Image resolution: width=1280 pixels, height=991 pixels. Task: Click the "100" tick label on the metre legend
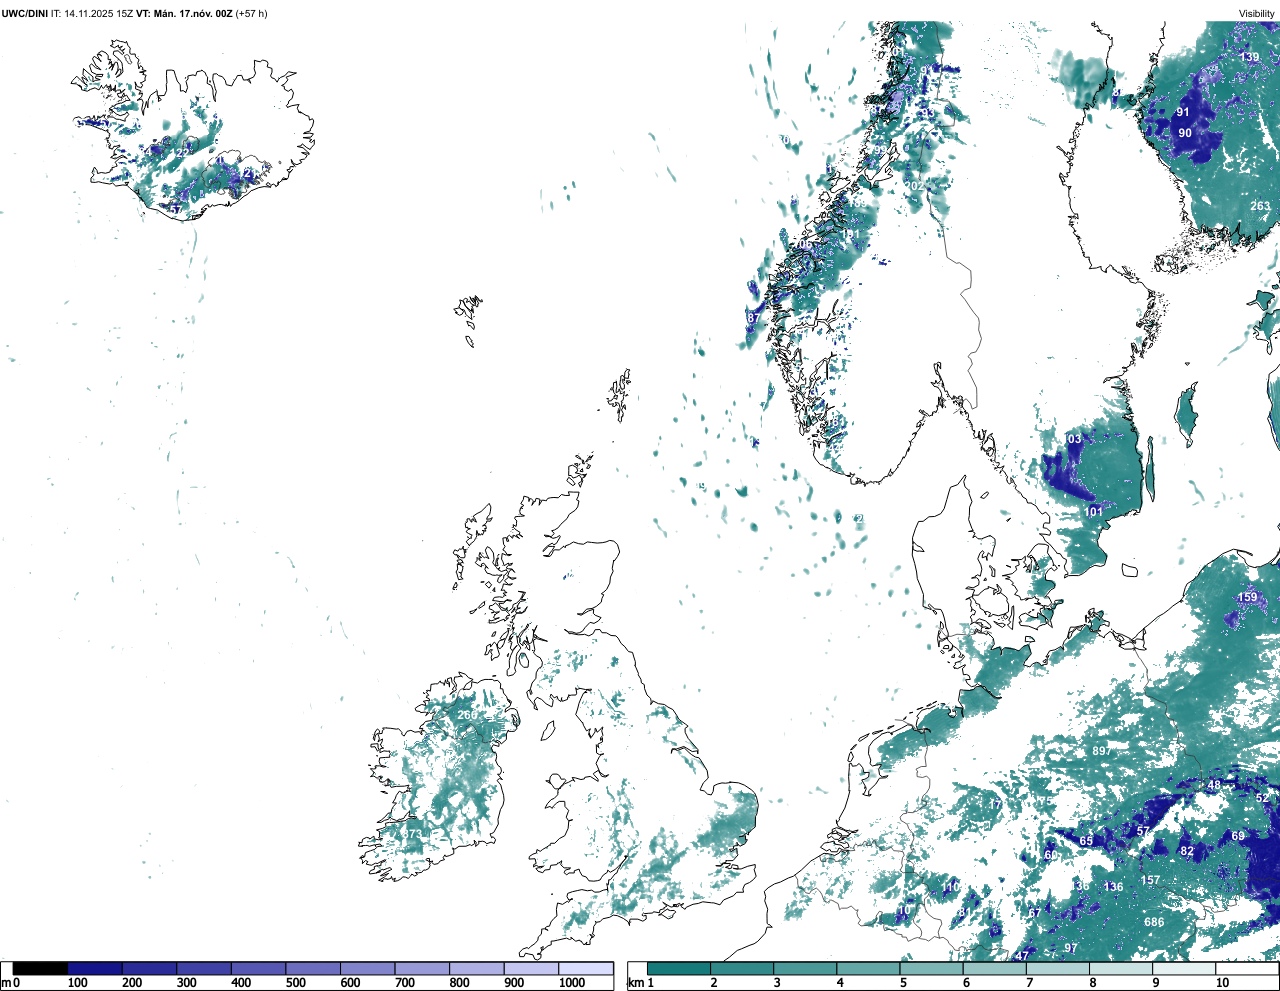point(77,983)
